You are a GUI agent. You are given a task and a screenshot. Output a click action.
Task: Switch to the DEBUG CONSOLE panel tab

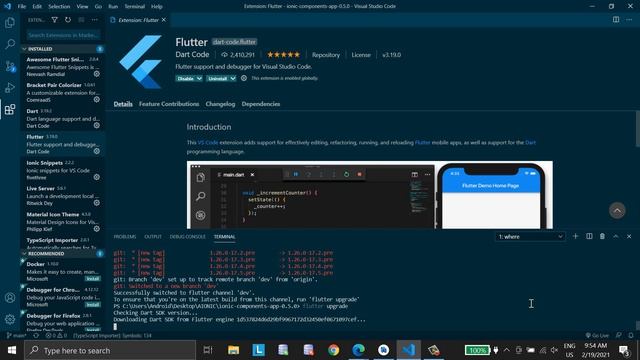[x=188, y=237]
